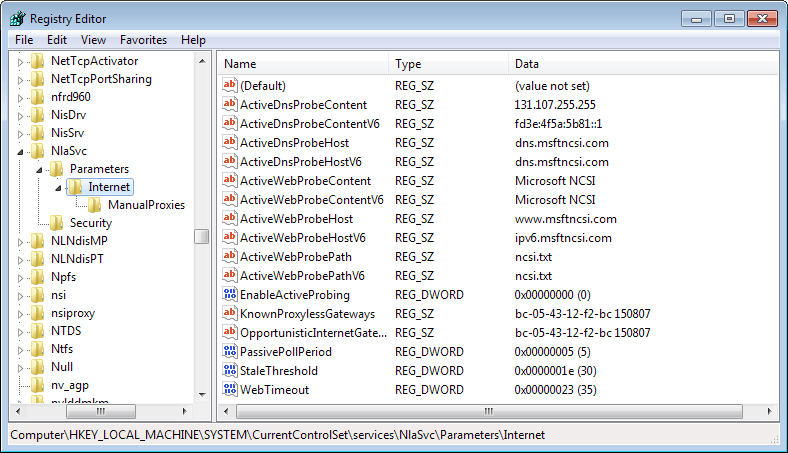Click the string icon beside ActiveWebProbeHostV6
This screenshot has height=453, width=788.
click(x=230, y=237)
